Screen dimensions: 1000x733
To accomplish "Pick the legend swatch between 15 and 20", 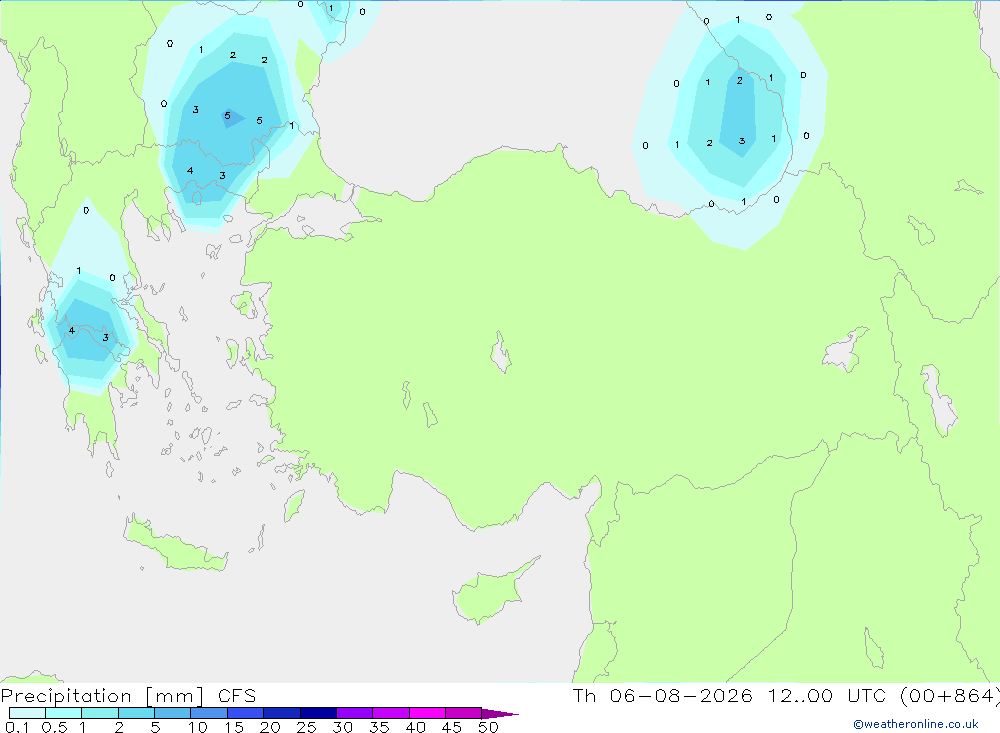I will [x=246, y=713].
